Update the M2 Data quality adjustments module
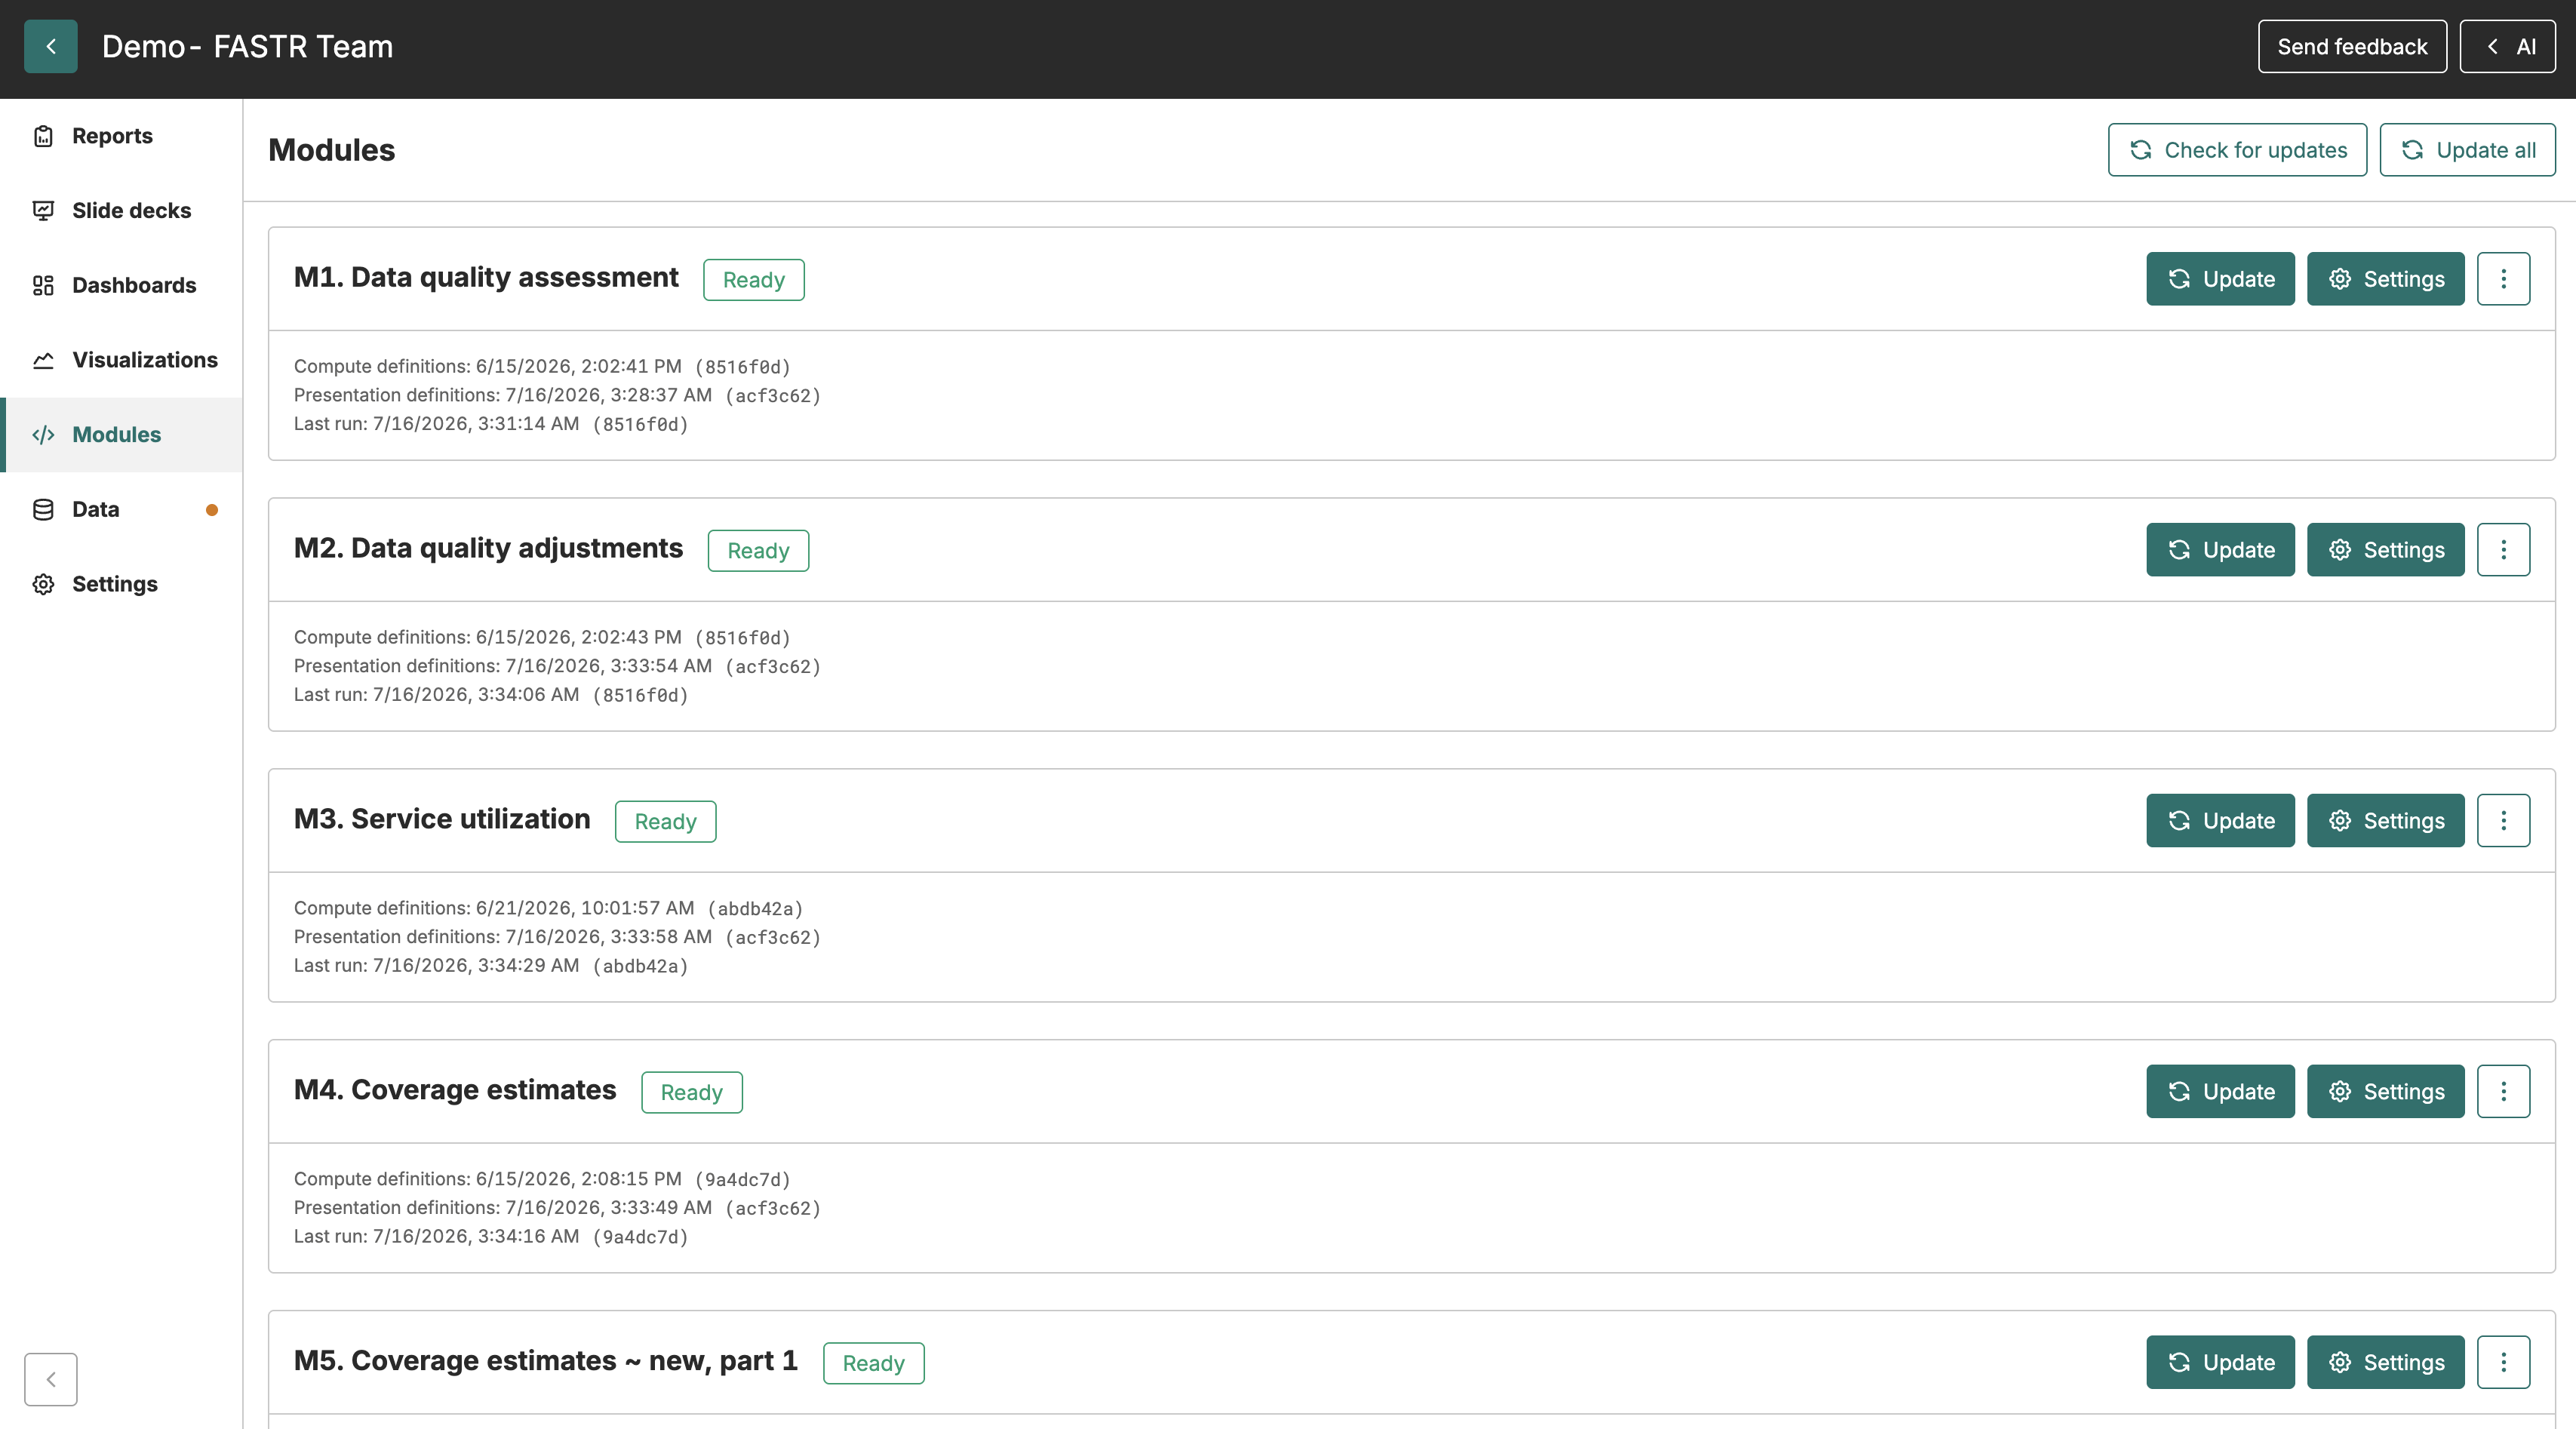Image resolution: width=2576 pixels, height=1429 pixels. [2220, 550]
